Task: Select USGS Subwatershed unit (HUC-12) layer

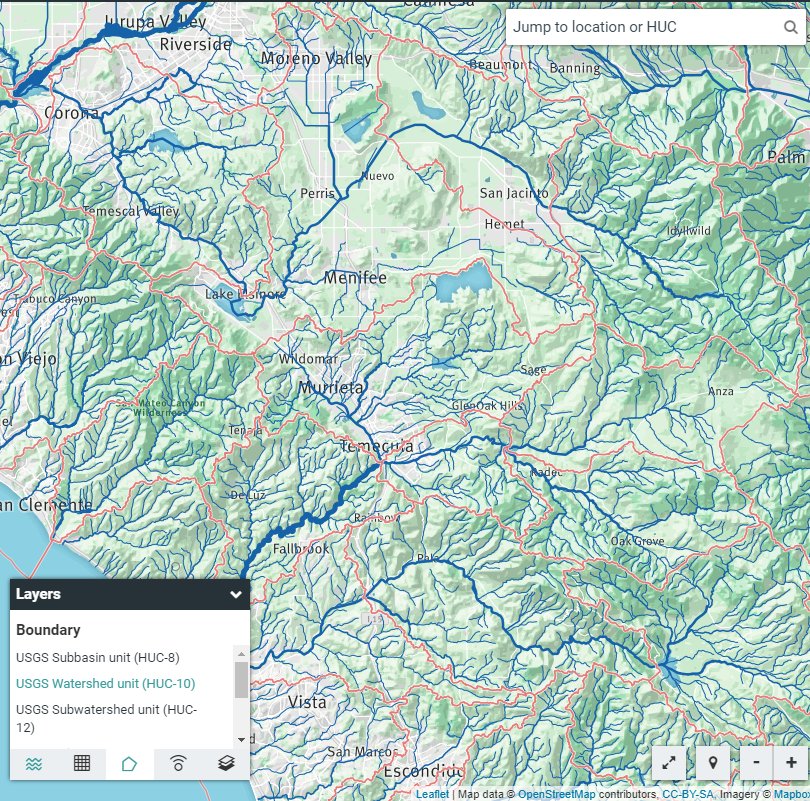Action: 106,718
